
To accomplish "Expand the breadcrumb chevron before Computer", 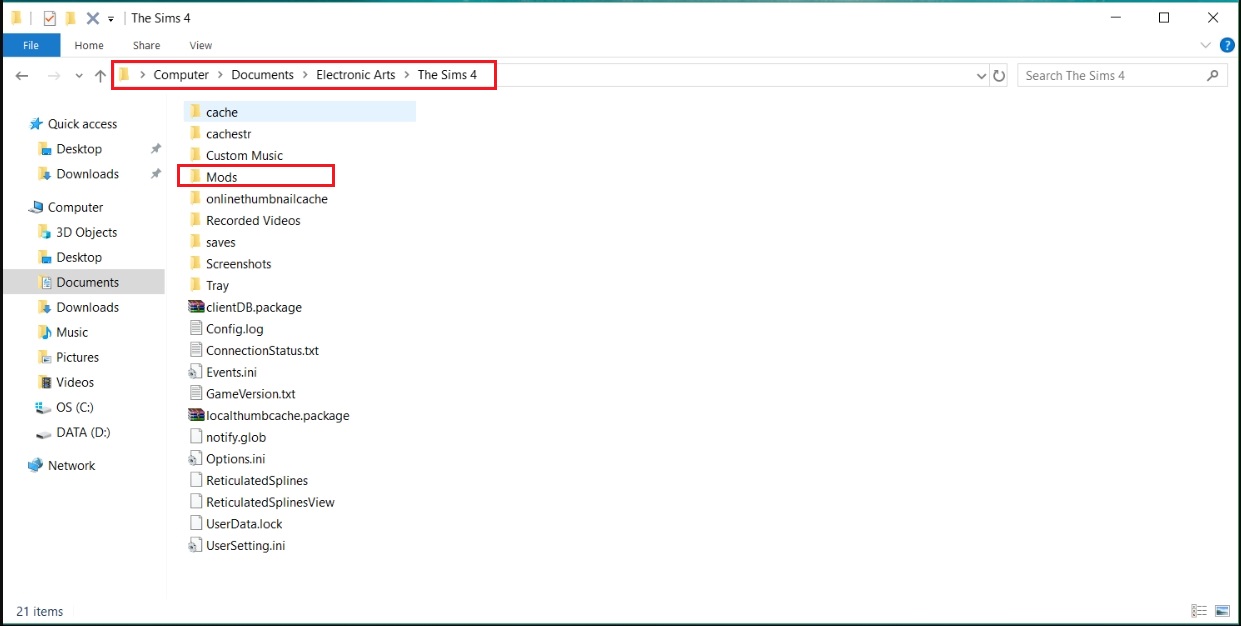I will click(x=143, y=75).
